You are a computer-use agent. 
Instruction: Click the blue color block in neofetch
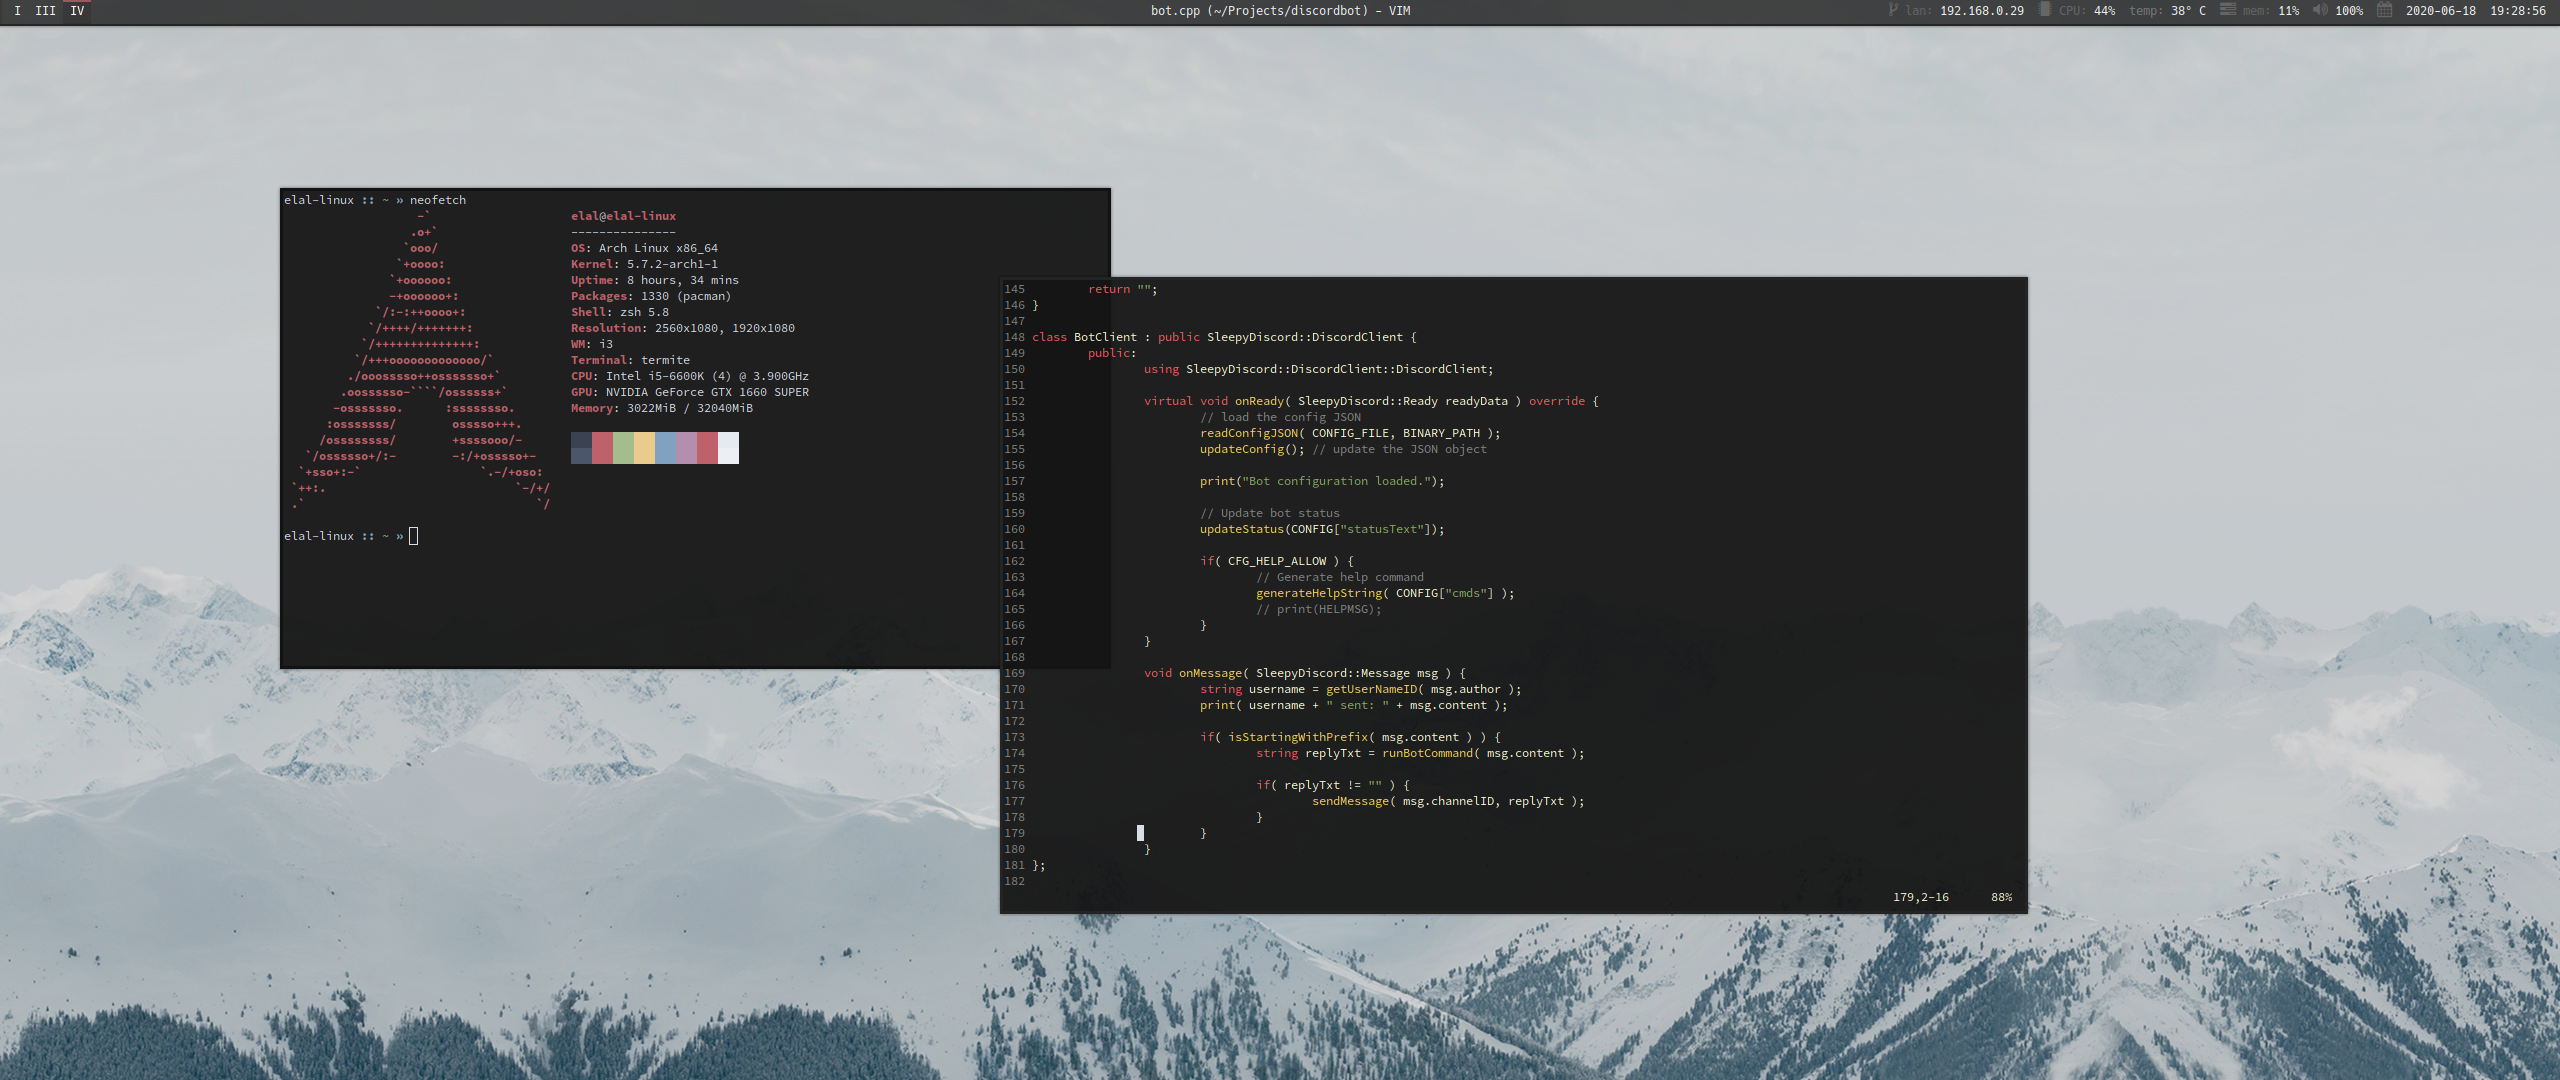[x=665, y=448]
